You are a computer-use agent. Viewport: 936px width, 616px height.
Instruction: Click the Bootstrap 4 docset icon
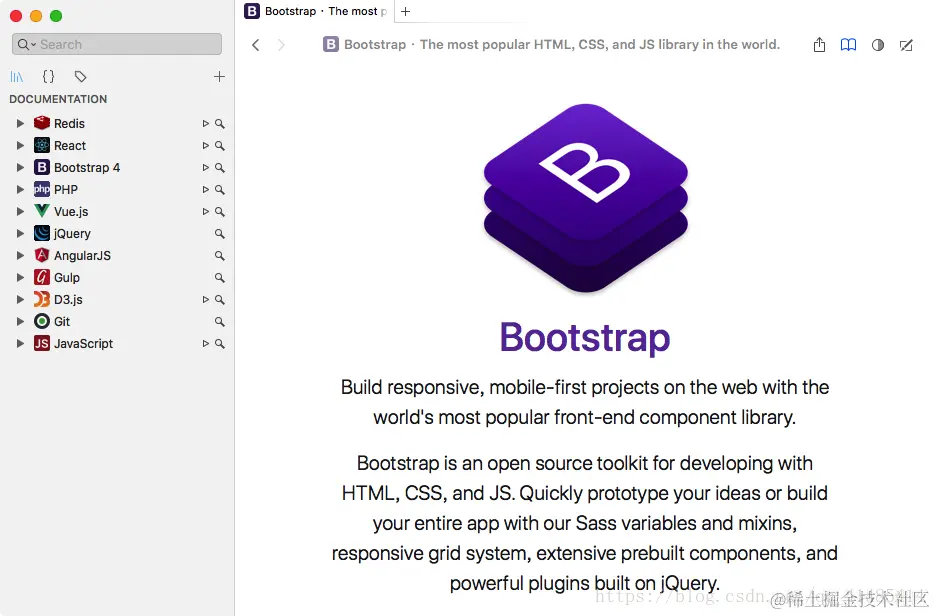pyautogui.click(x=42, y=167)
